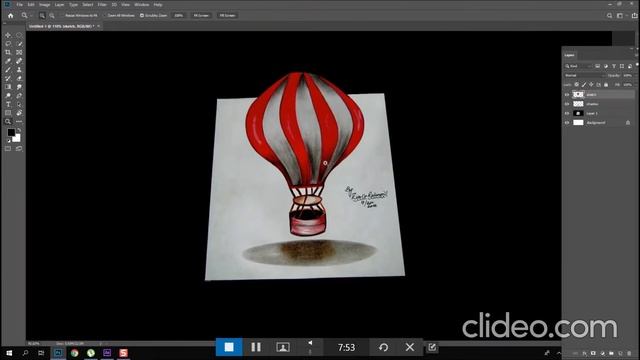
Task: Select the Eraser tool
Action: [x=19, y=78]
